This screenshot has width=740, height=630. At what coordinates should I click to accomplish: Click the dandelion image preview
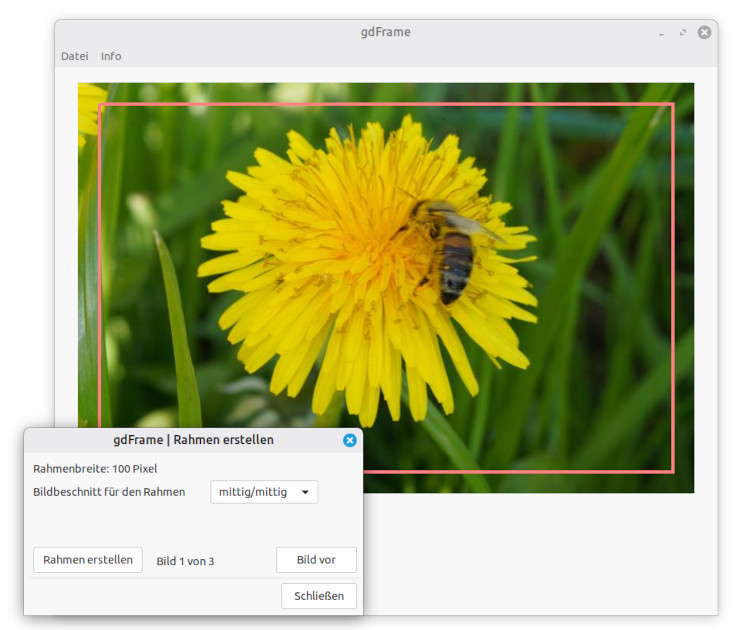386,288
